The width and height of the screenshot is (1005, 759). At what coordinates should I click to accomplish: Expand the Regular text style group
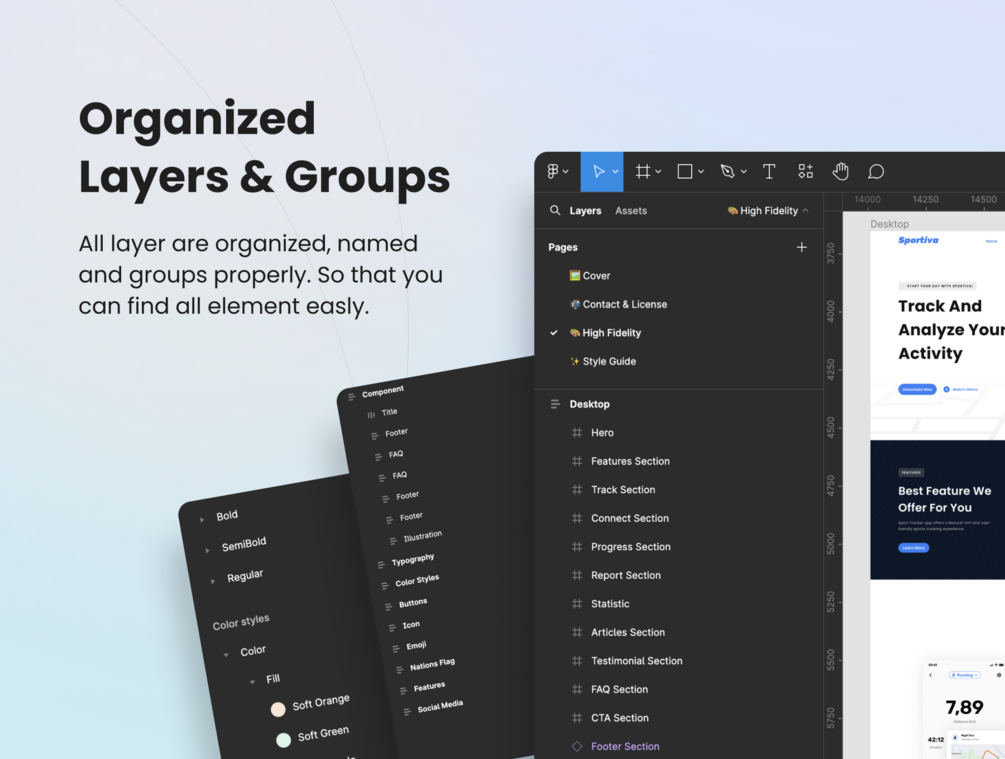(x=213, y=581)
